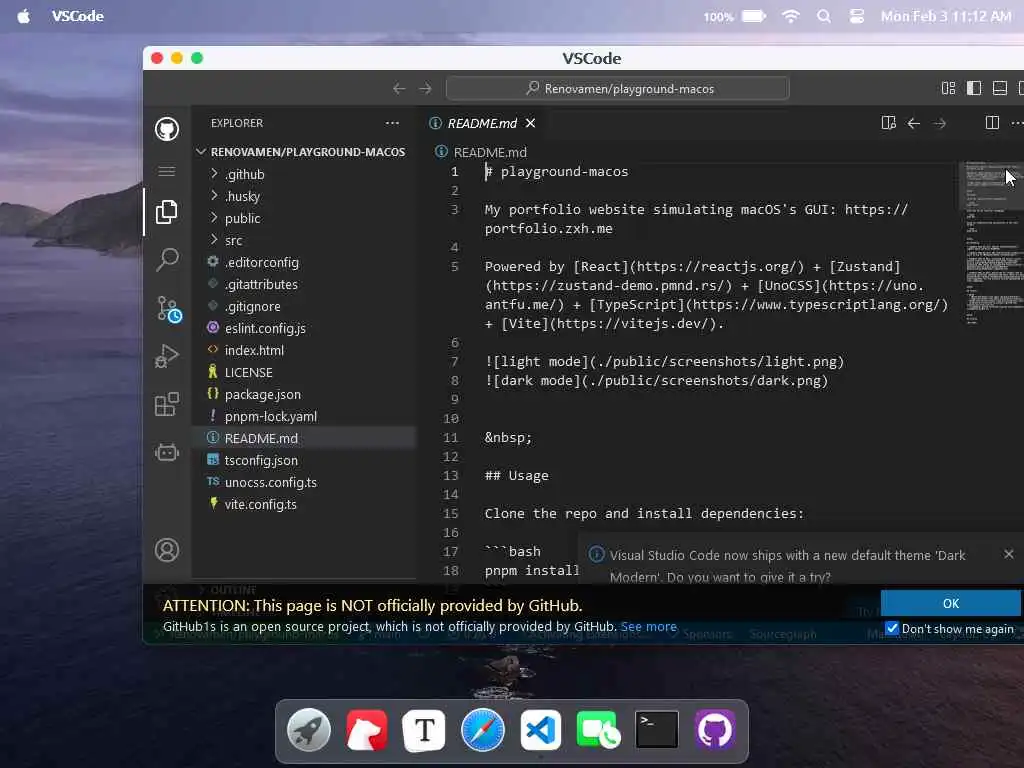
Task: Close the README.md tab
Action: click(x=530, y=123)
